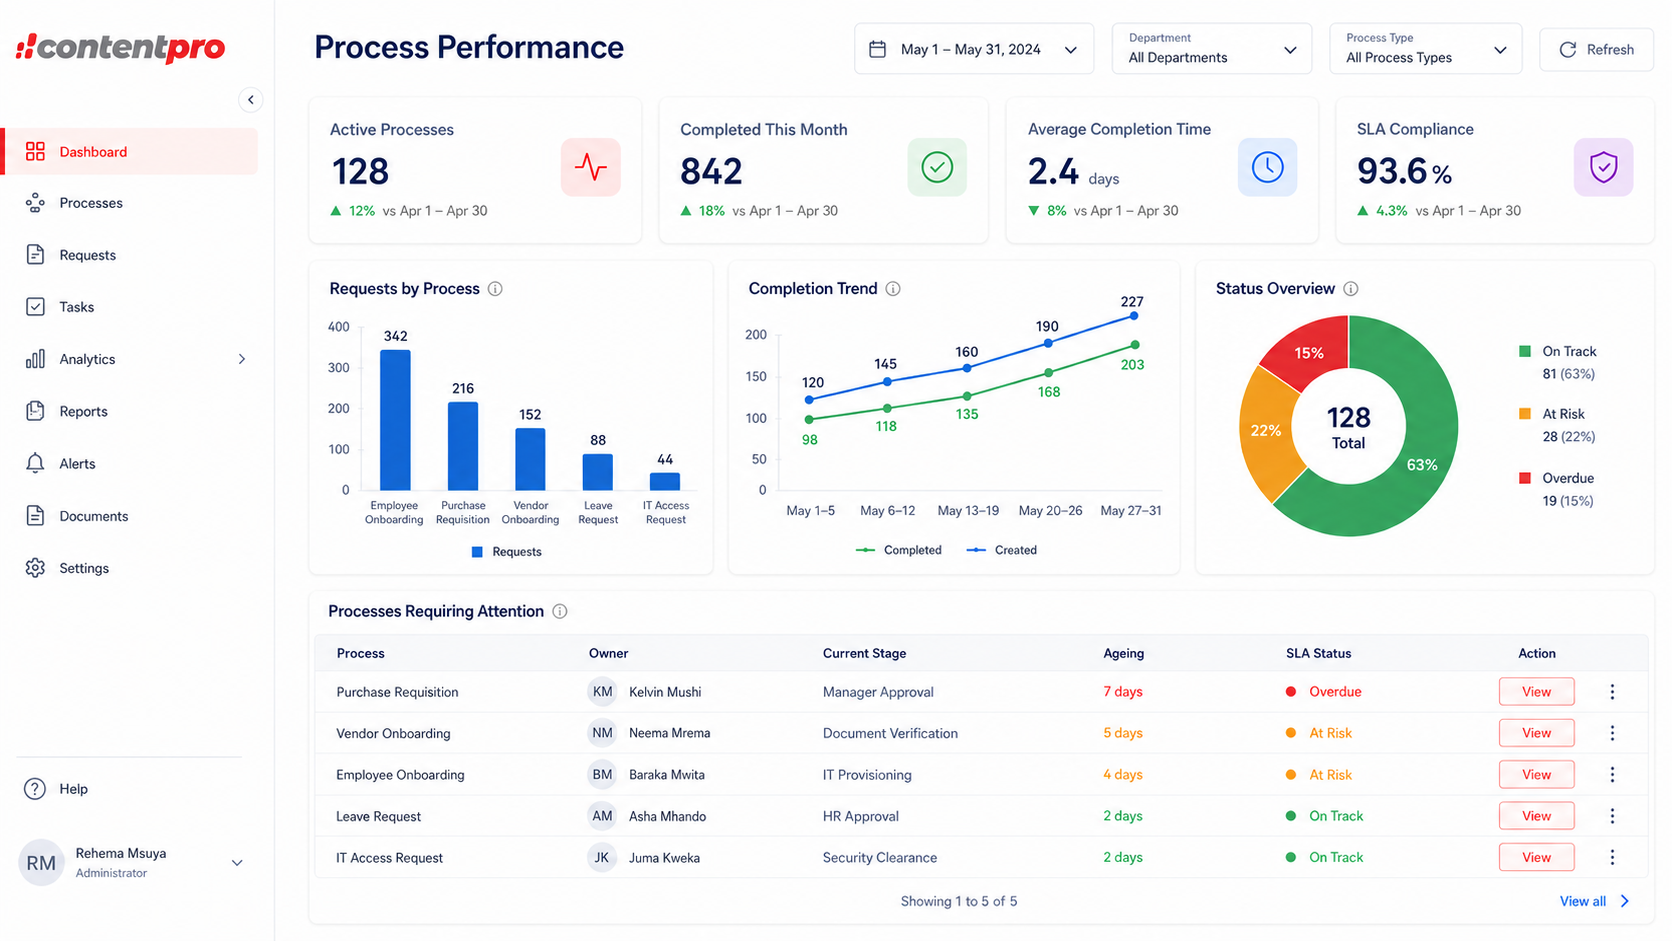Open the Dashboard menu item
This screenshot has width=1672, height=941.
click(131, 151)
